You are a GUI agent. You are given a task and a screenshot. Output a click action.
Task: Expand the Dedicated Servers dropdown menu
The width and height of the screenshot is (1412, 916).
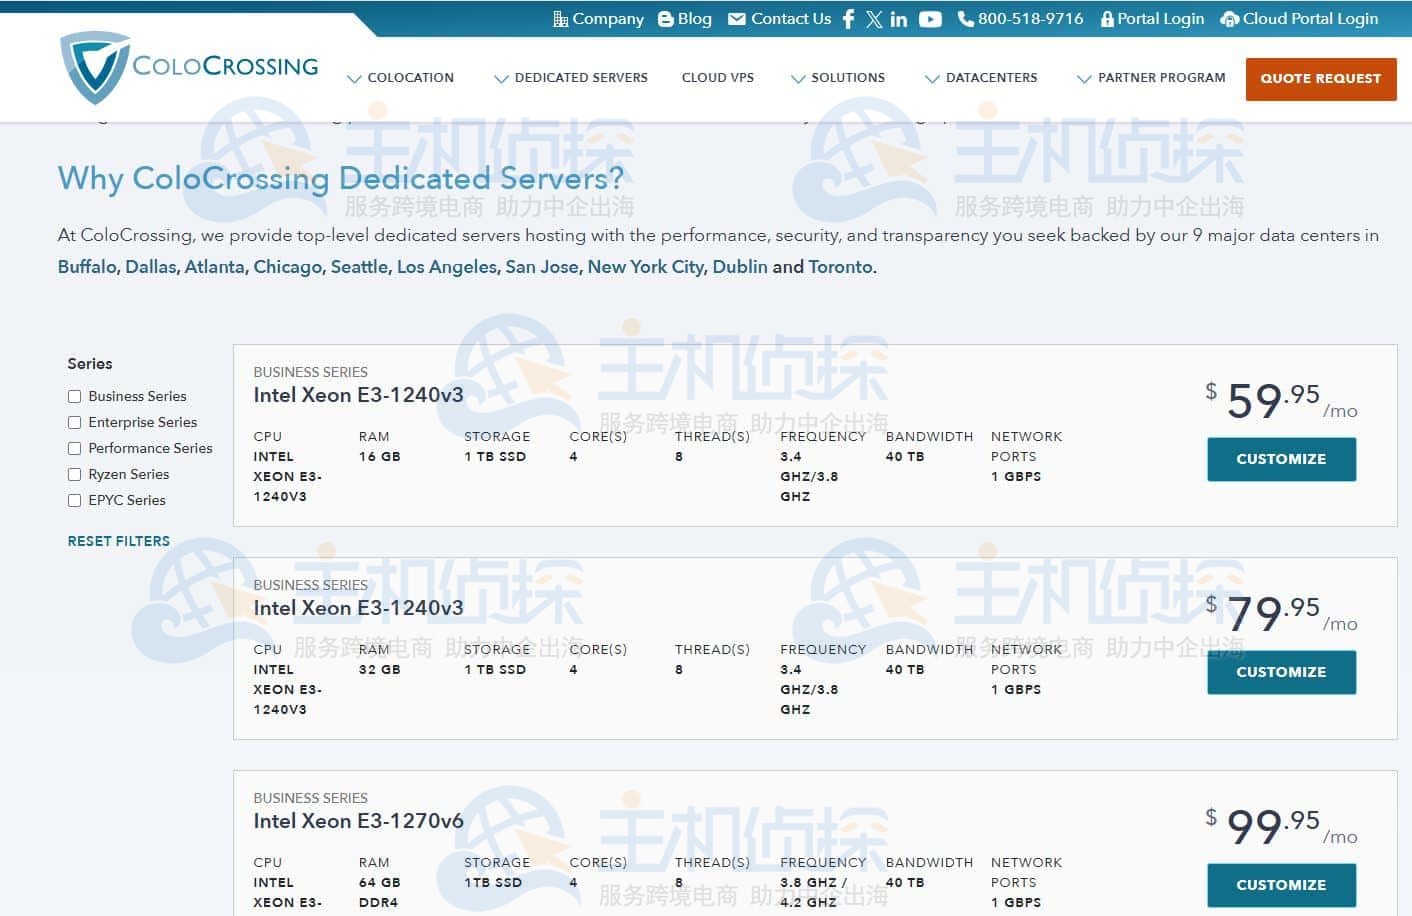point(571,78)
